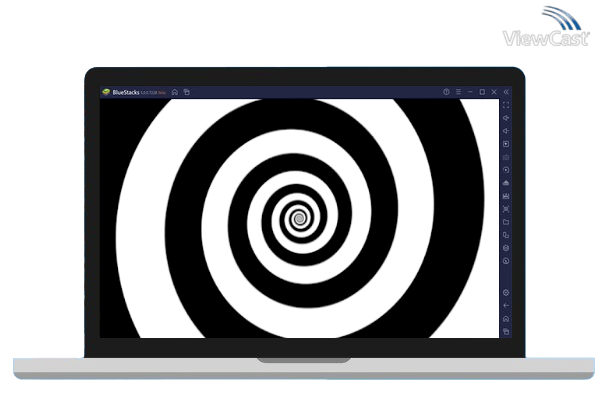Click the BlueStacks logo icon
This screenshot has height=414, width=602.
[106, 92]
